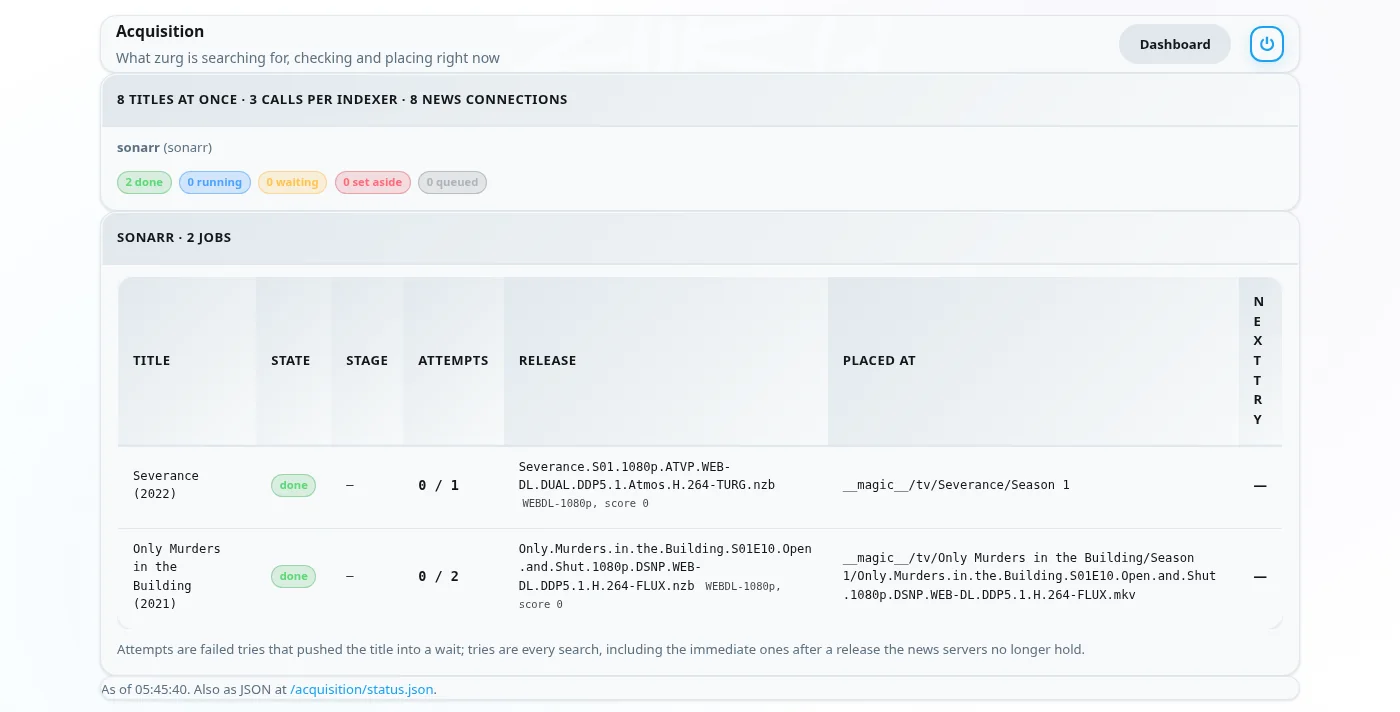The image size is (1400, 712).
Task: Click the '0 / 2' attempts value
Action: click(x=438, y=576)
